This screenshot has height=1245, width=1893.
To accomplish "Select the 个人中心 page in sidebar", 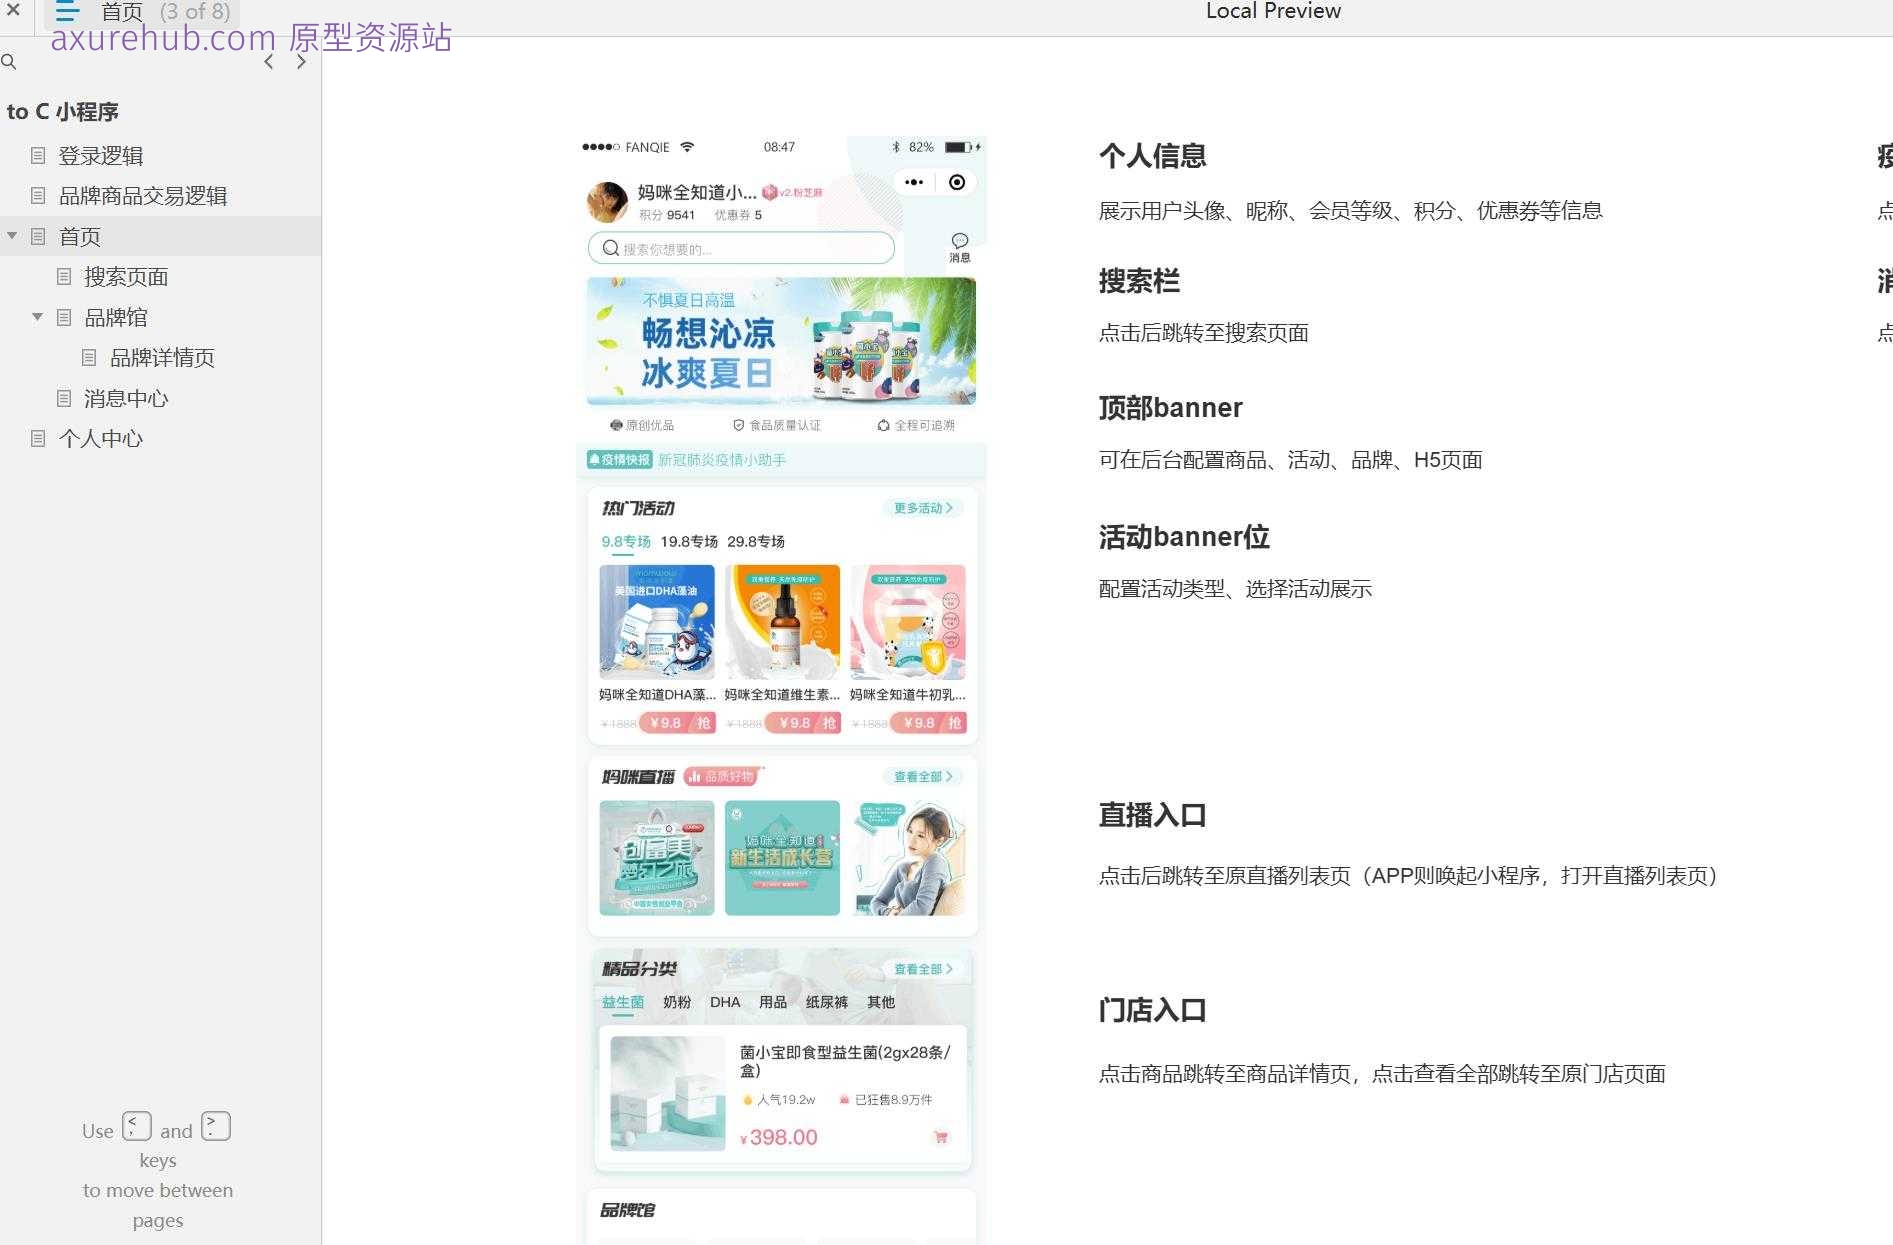I will point(100,438).
